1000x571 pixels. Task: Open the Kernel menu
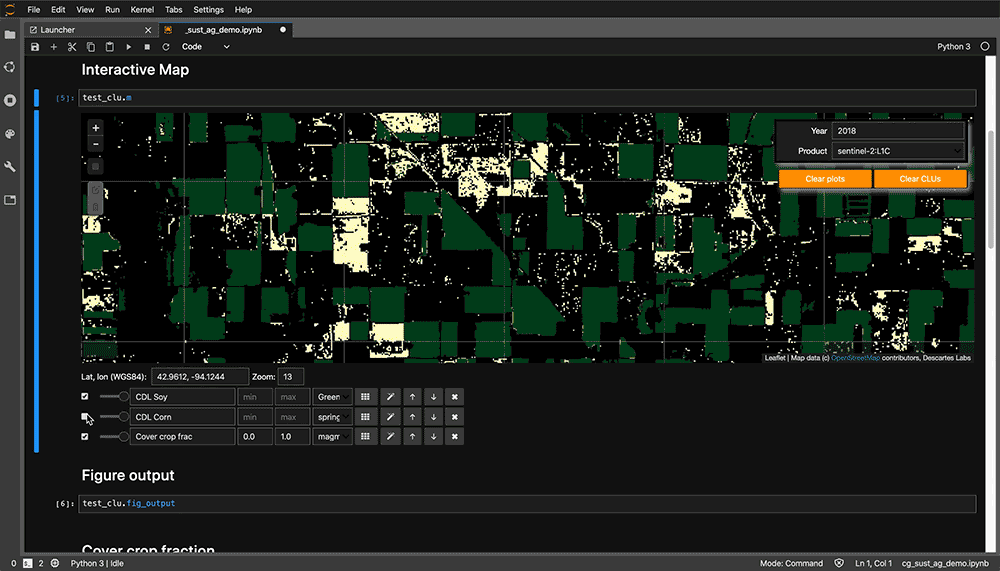(142, 10)
